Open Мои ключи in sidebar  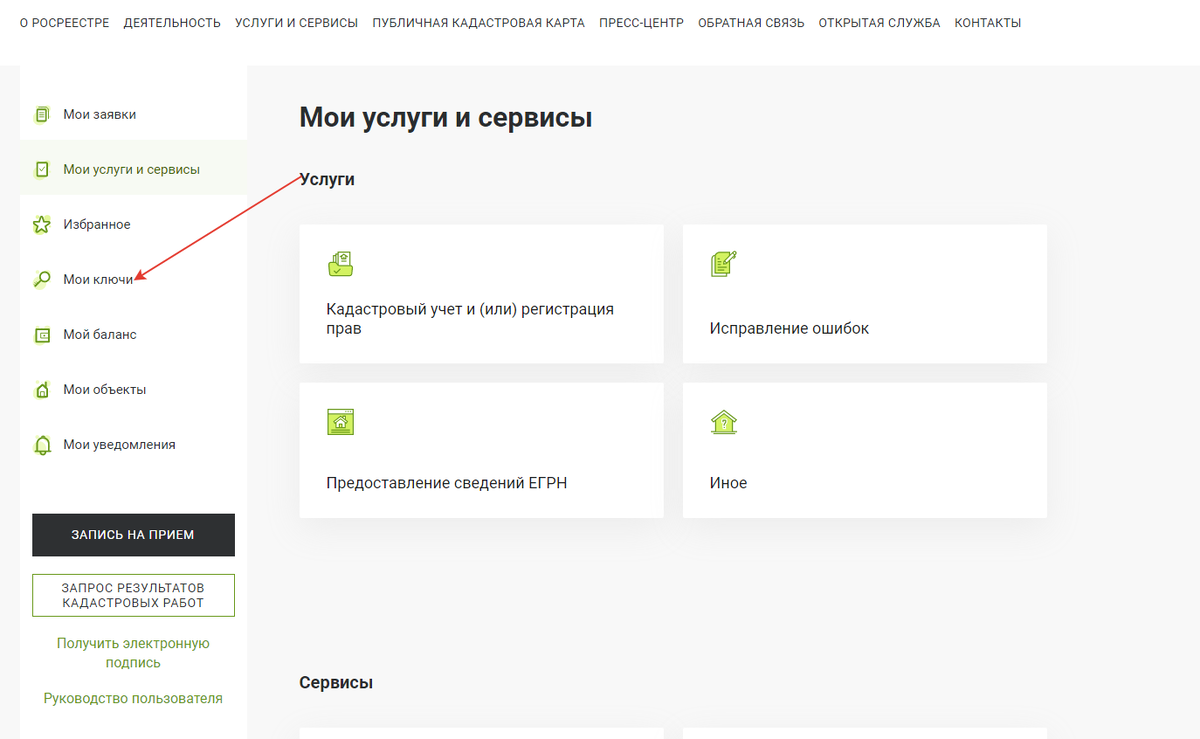[98, 280]
